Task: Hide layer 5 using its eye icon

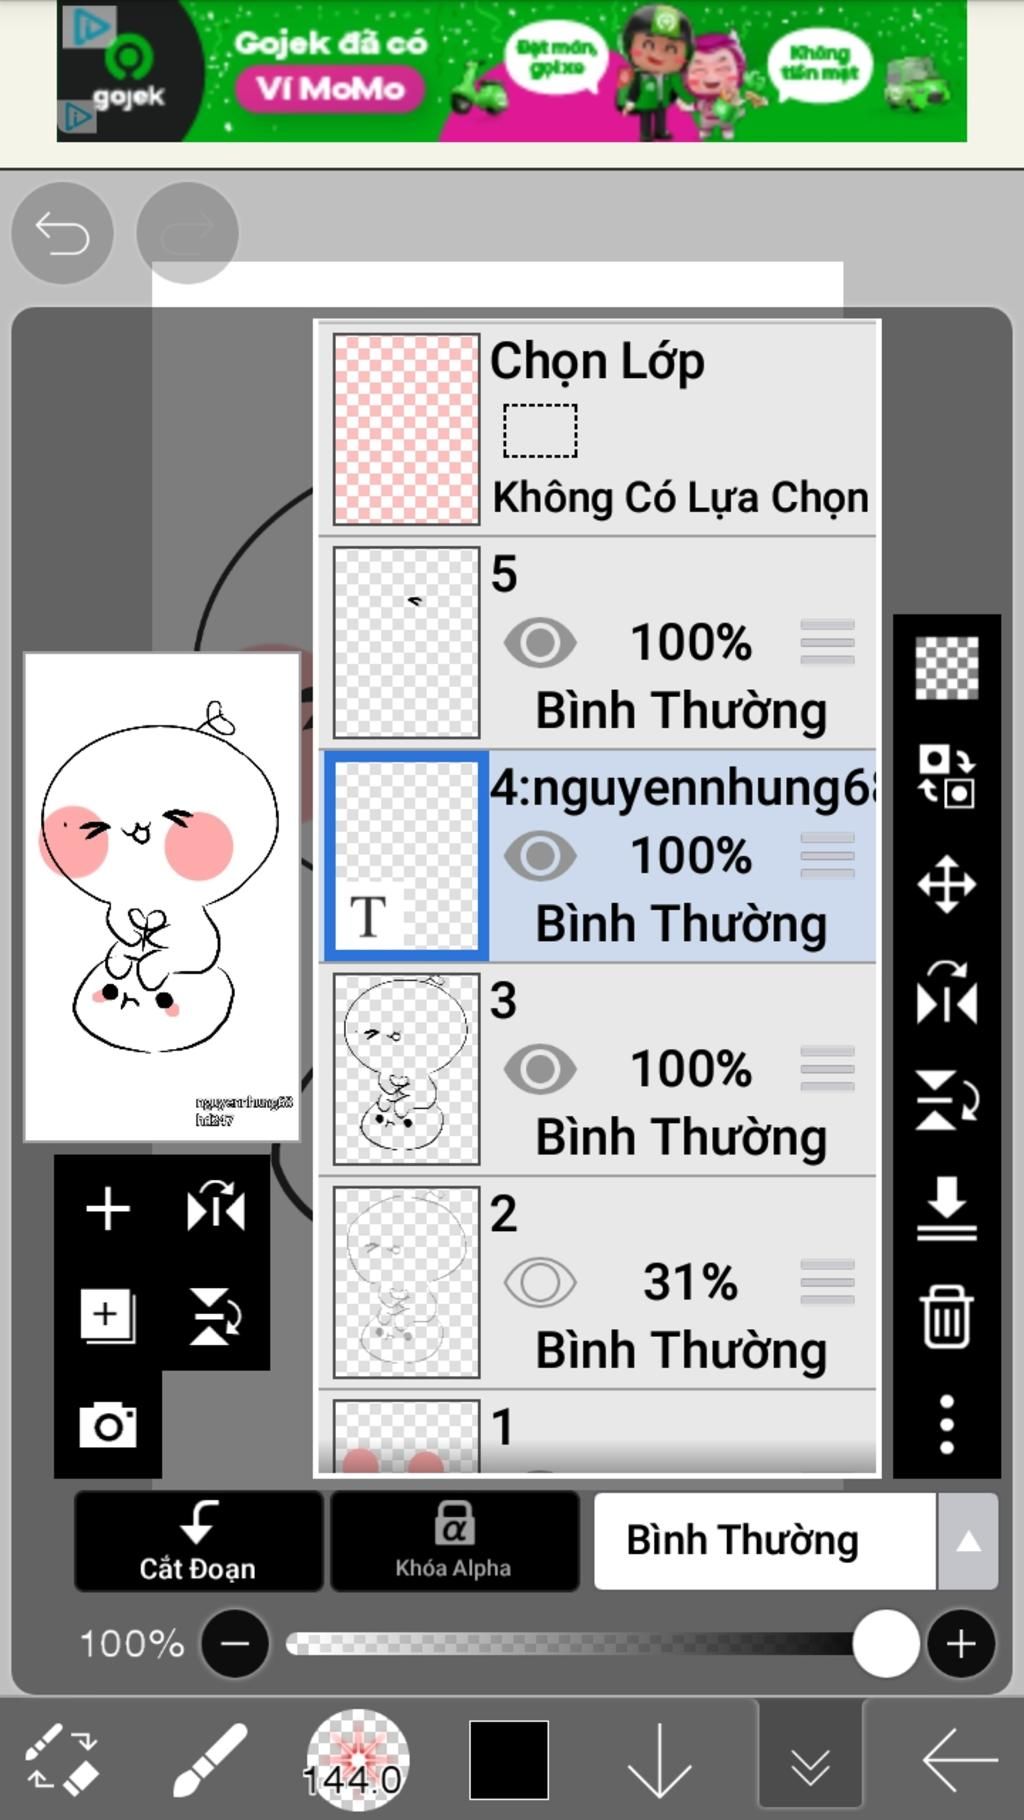Action: (540, 643)
